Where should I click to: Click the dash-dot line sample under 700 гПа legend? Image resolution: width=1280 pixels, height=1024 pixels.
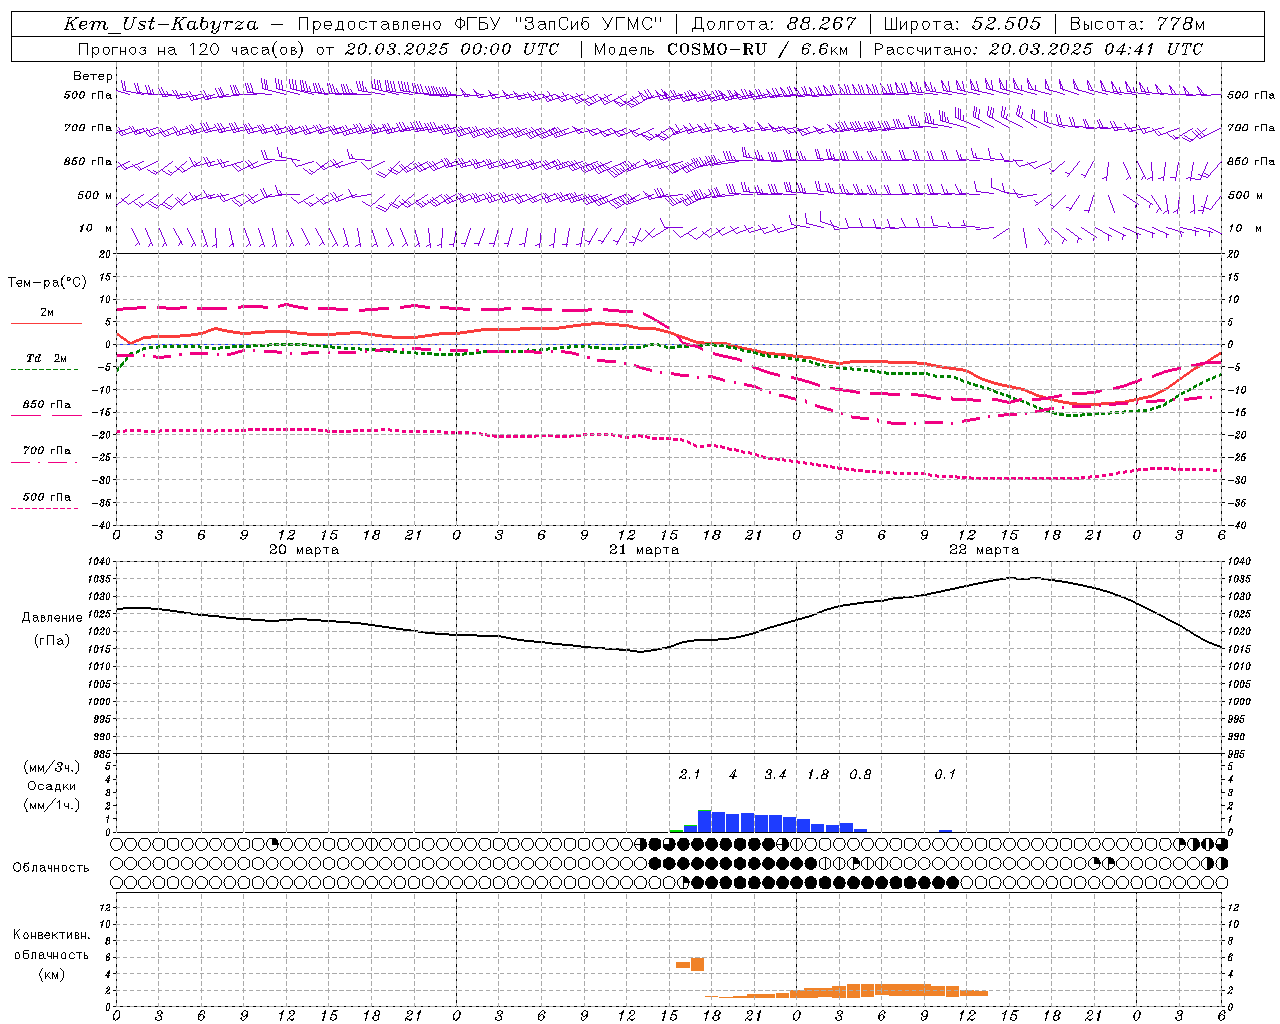pos(44,462)
